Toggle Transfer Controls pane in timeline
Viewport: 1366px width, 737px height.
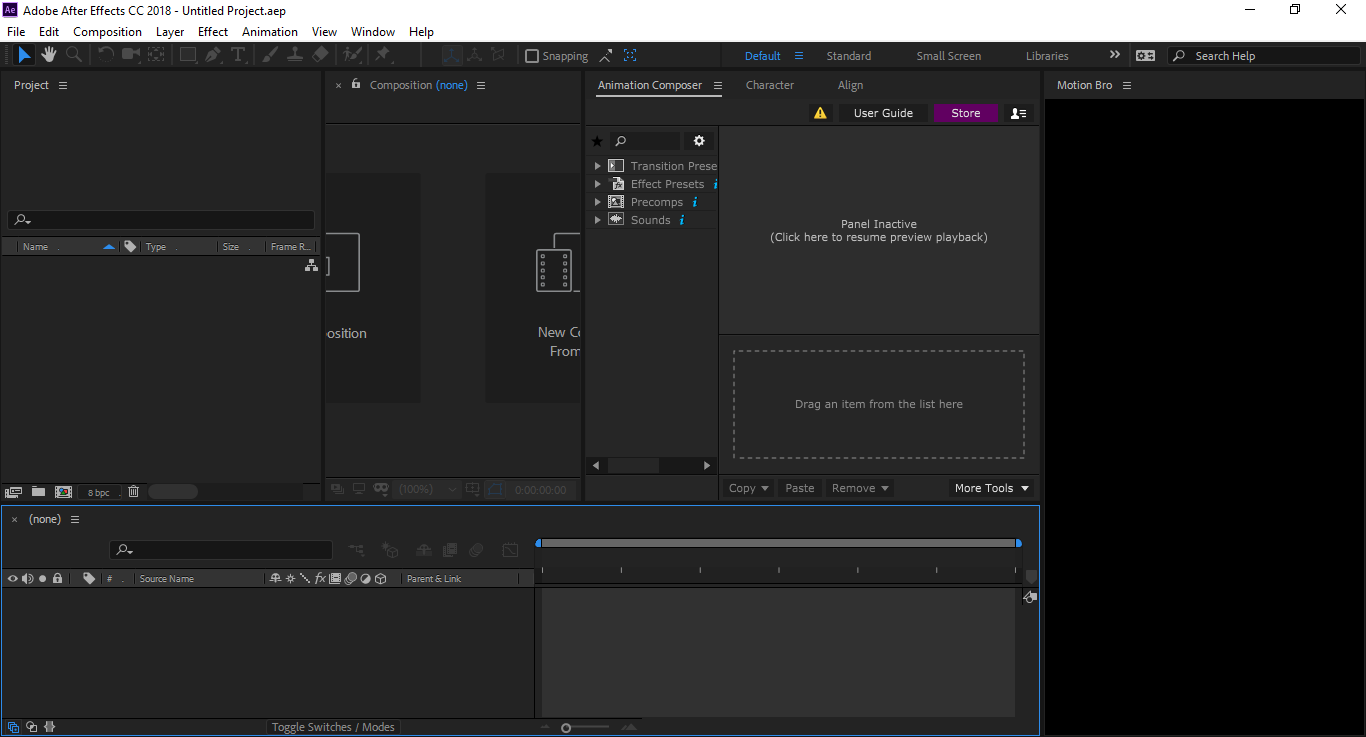(32, 727)
